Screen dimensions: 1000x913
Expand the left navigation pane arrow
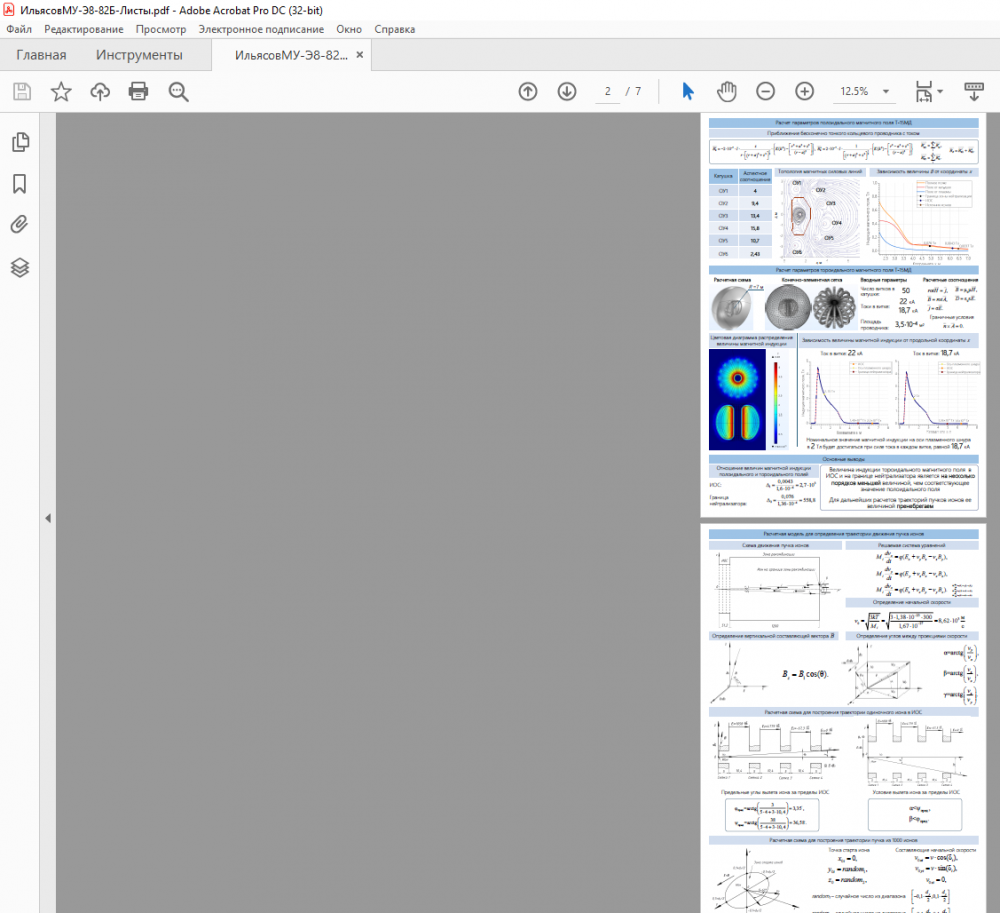47,518
